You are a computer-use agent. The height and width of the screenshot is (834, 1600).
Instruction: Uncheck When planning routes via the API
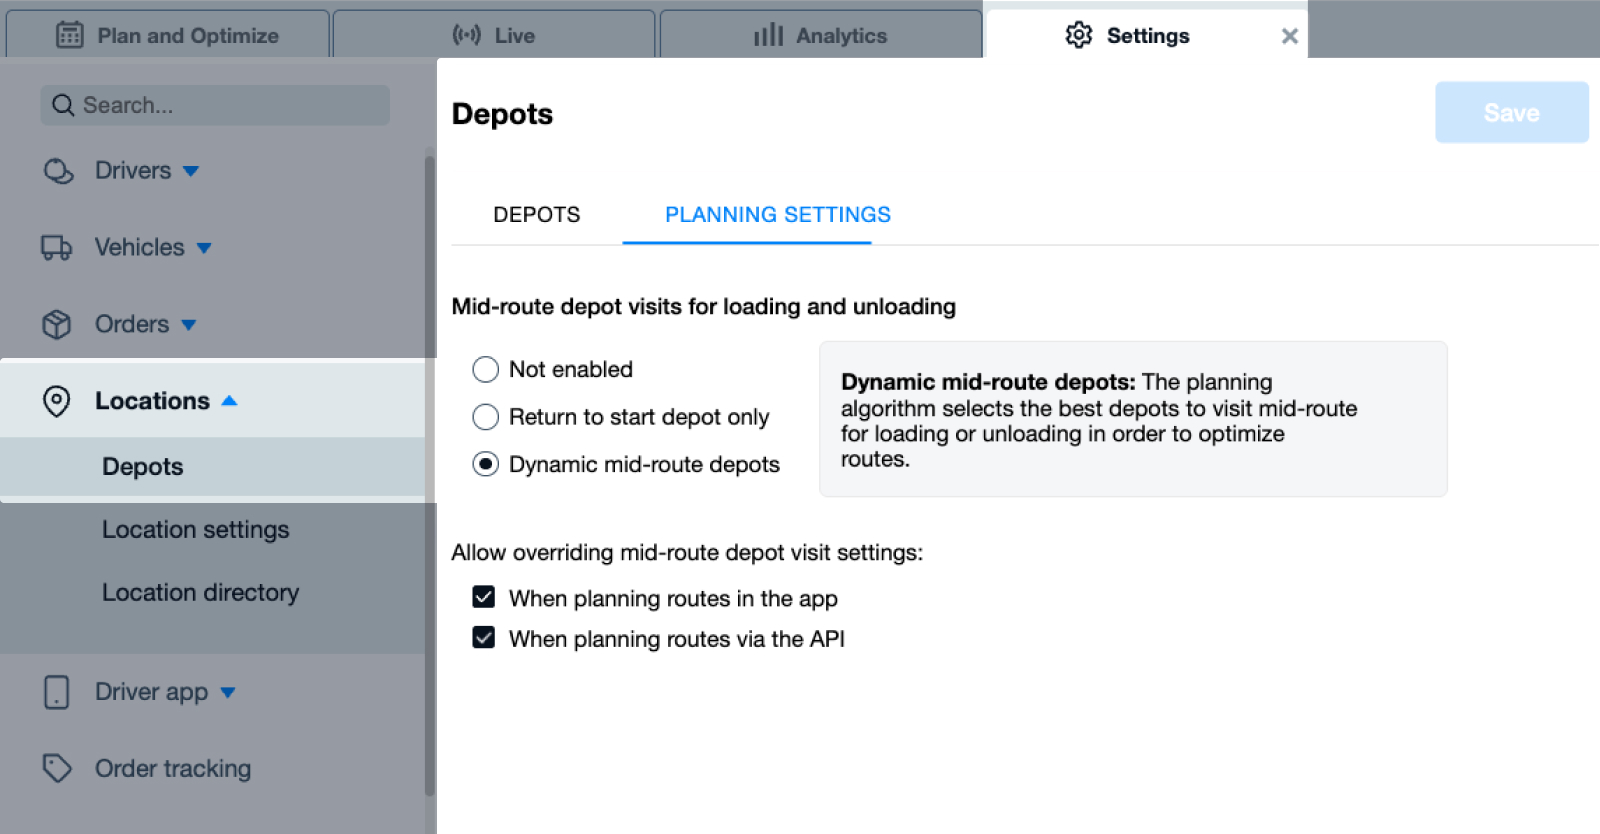tap(484, 638)
